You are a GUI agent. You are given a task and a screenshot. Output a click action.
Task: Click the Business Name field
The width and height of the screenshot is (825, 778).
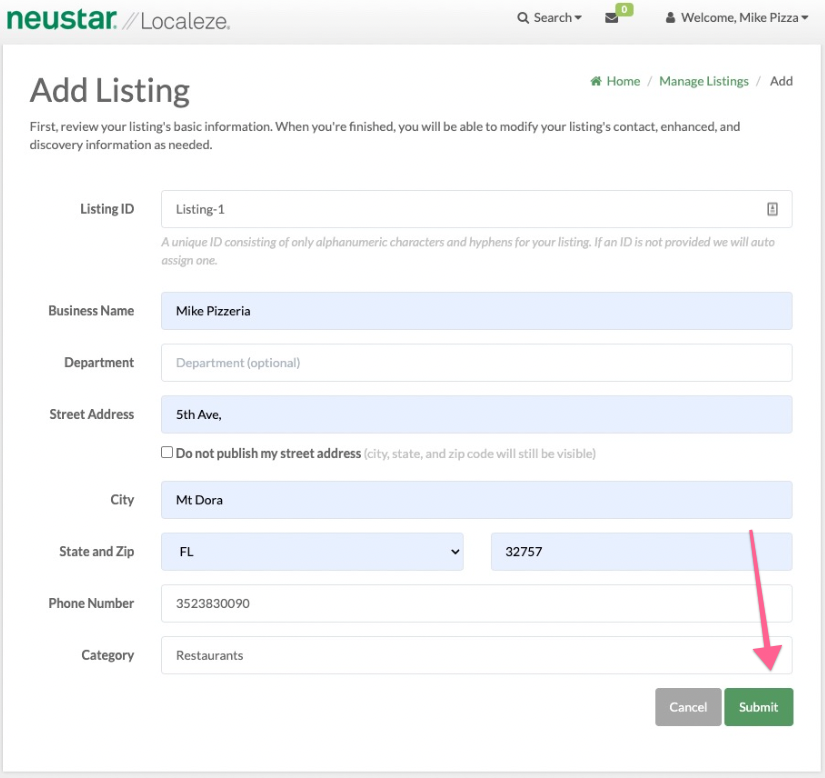(476, 311)
